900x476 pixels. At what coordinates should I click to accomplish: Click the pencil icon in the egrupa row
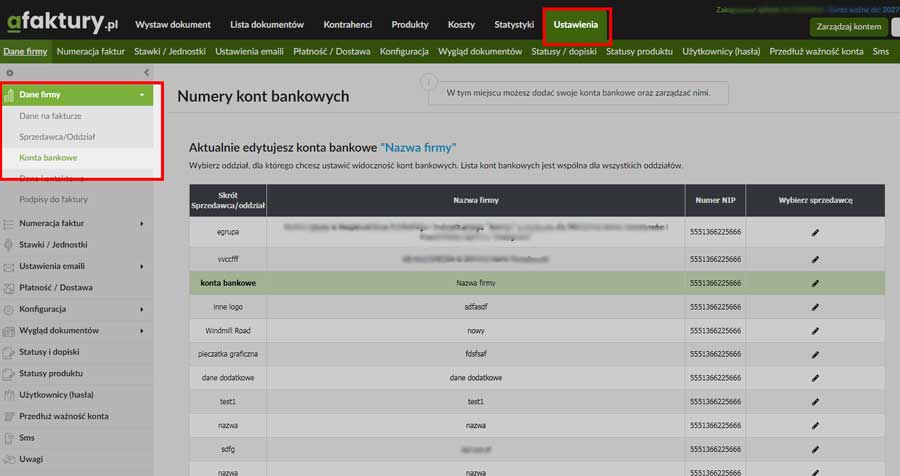point(815,232)
